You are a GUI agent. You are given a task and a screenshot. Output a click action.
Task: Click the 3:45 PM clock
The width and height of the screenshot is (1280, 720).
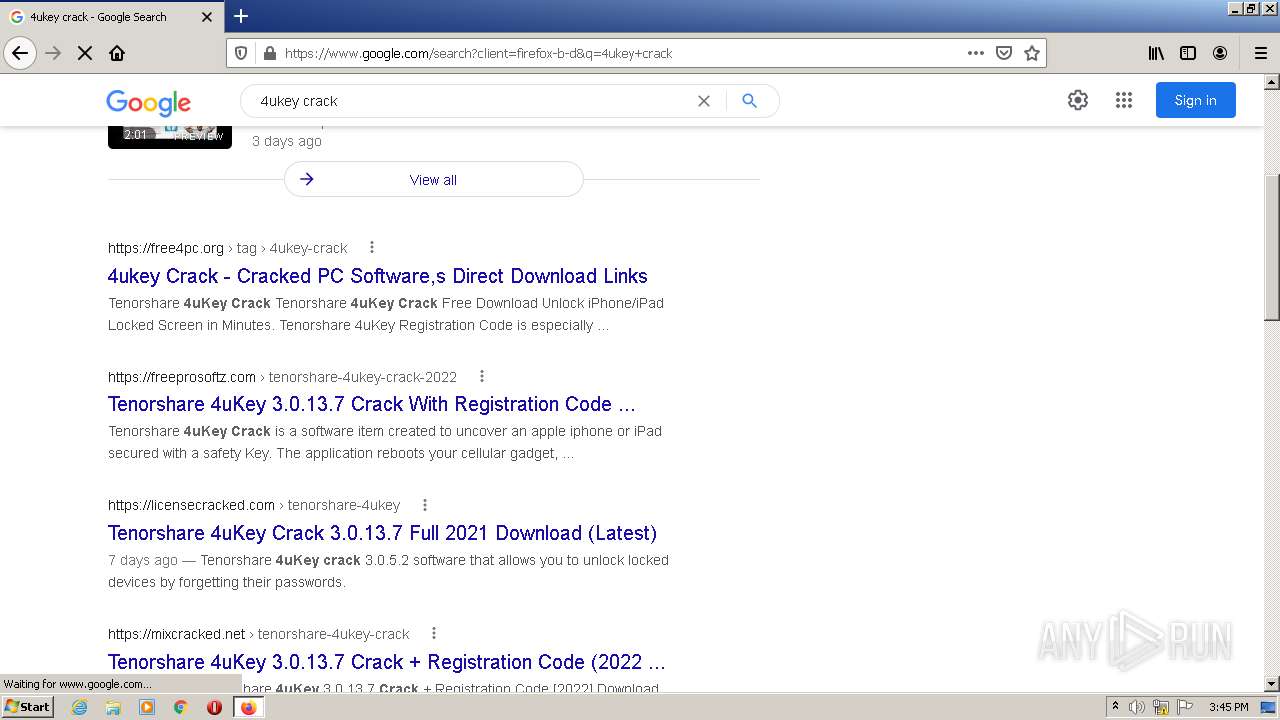click(1229, 707)
